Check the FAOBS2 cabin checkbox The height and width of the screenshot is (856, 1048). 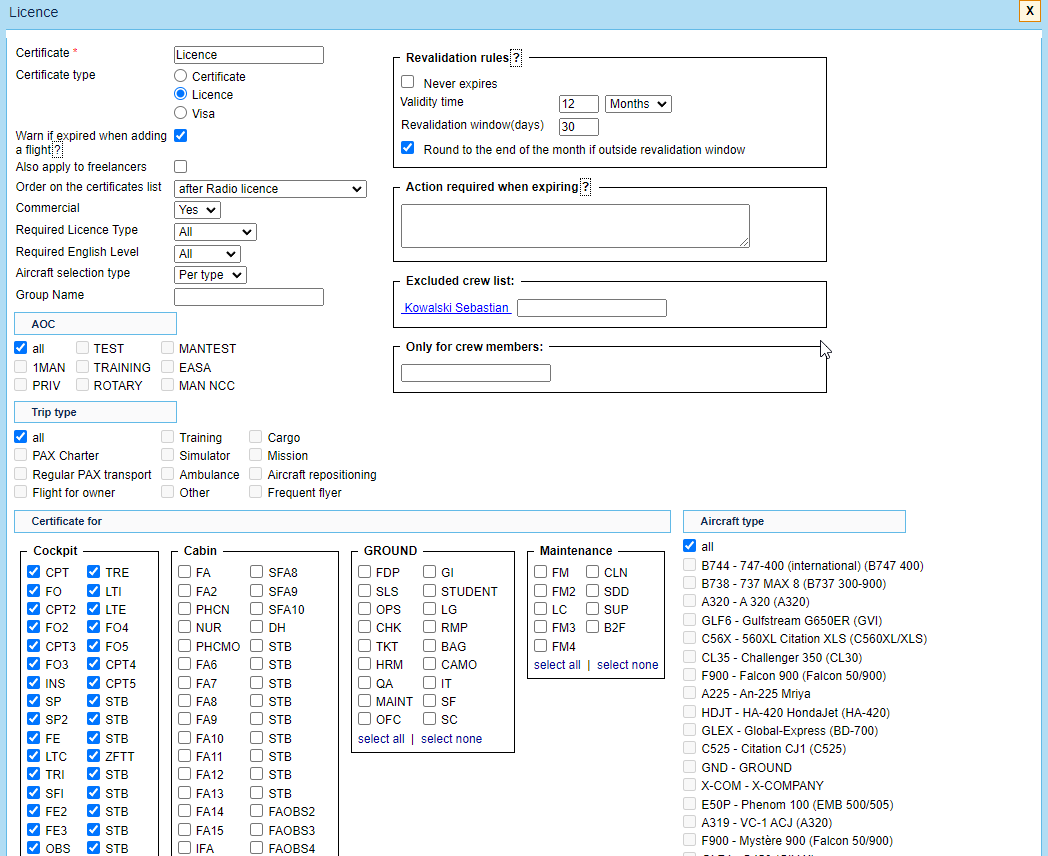(x=257, y=811)
